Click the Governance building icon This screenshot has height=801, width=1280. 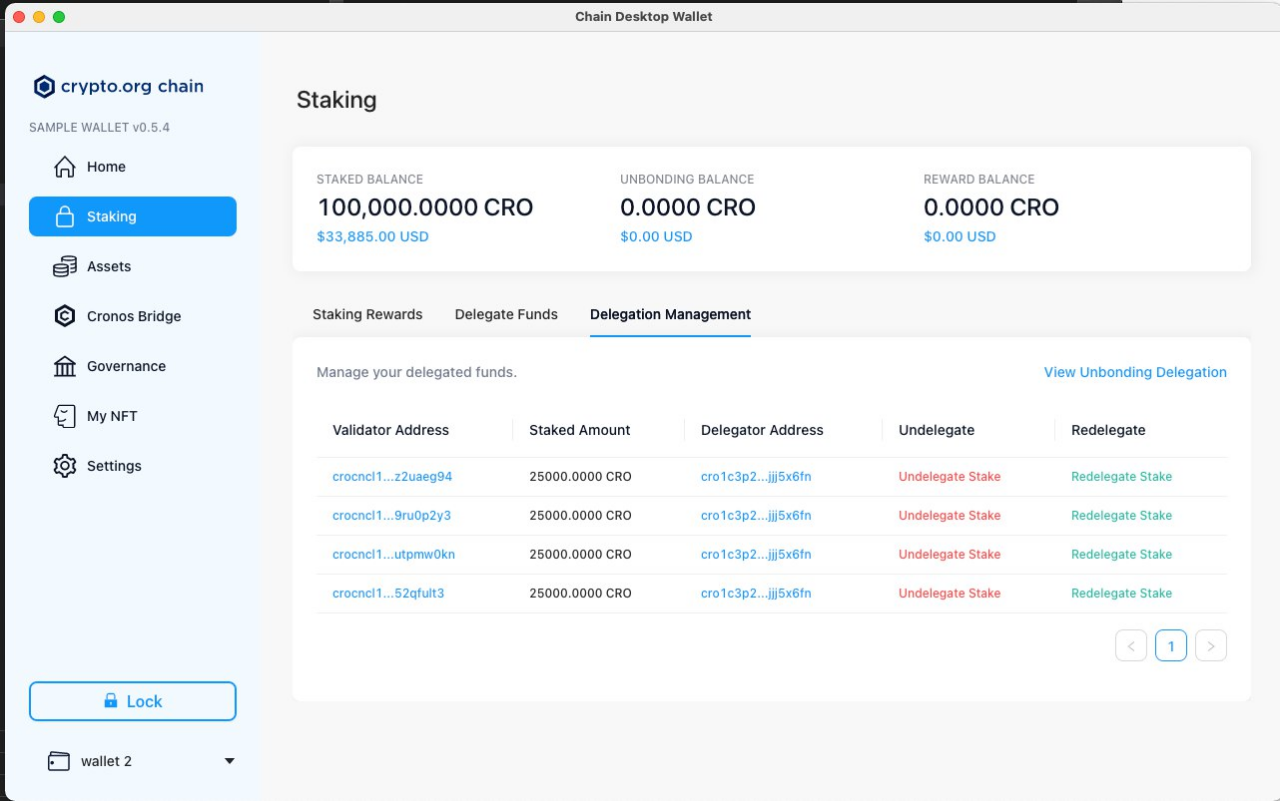click(x=65, y=366)
